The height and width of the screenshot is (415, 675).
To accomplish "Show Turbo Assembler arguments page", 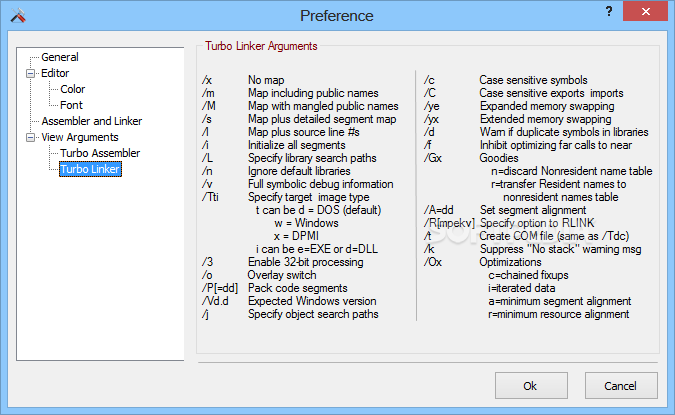I will tap(100, 153).
